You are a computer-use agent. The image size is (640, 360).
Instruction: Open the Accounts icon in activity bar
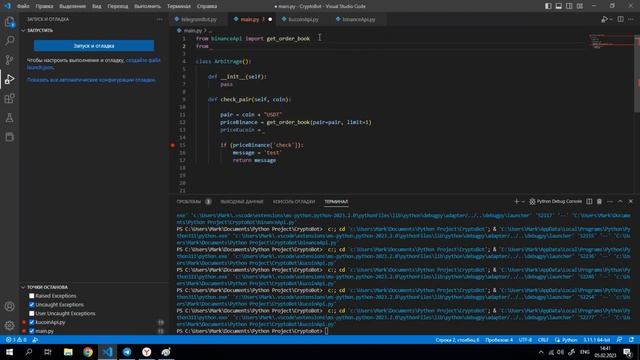click(x=9, y=307)
